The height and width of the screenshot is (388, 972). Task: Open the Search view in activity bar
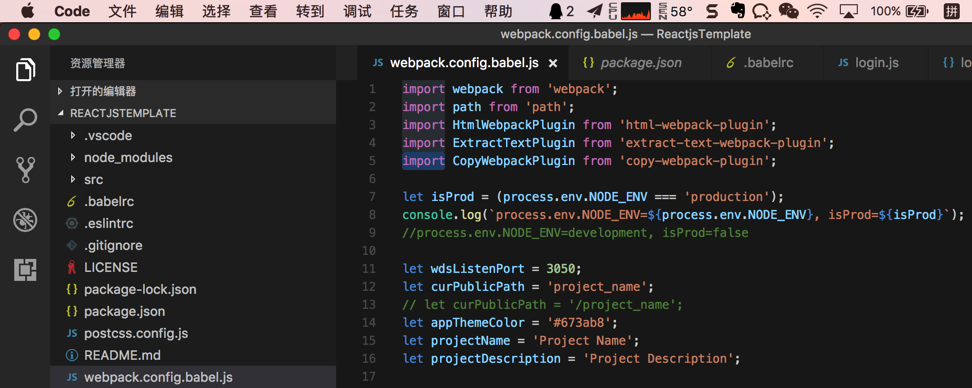point(25,120)
